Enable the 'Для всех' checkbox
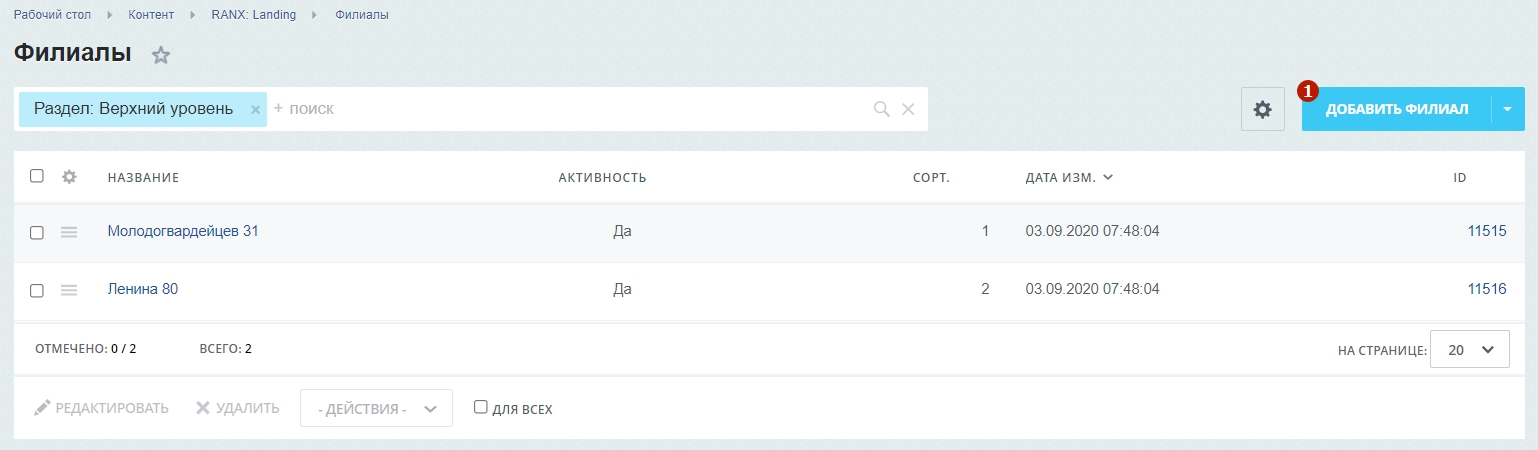The height and width of the screenshot is (450, 1538). [x=481, y=407]
